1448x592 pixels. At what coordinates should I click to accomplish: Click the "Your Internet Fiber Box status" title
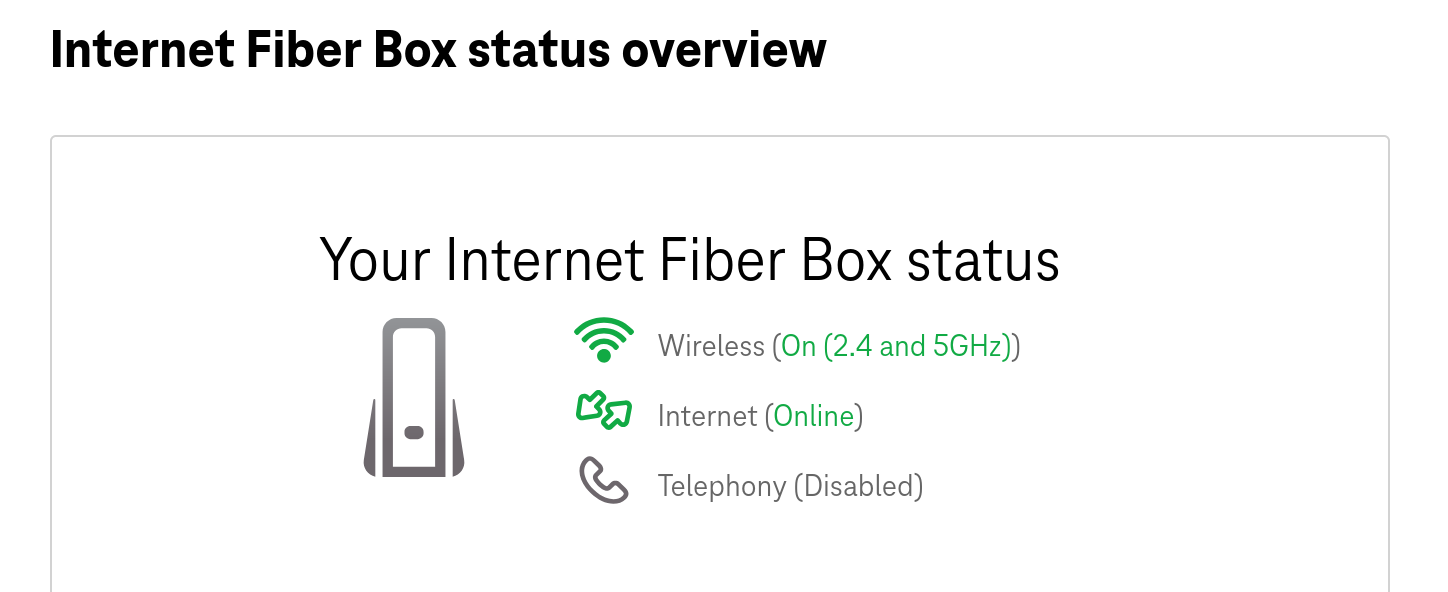coord(689,260)
